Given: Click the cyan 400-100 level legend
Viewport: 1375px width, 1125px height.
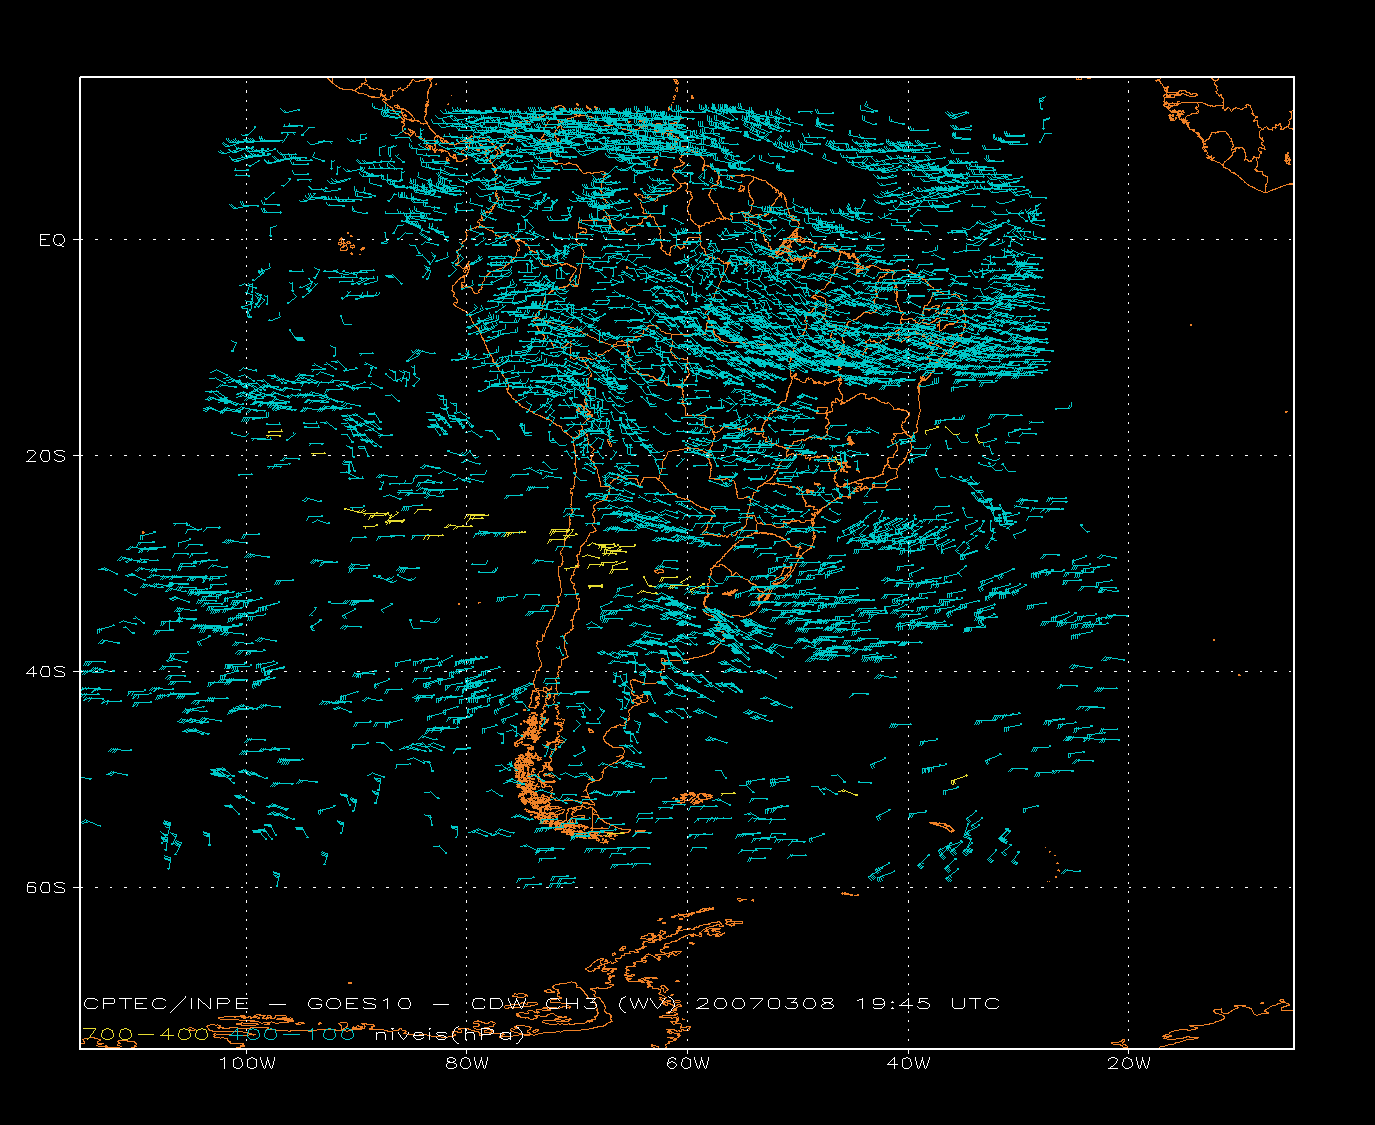Looking at the screenshot, I should (x=290, y=1034).
